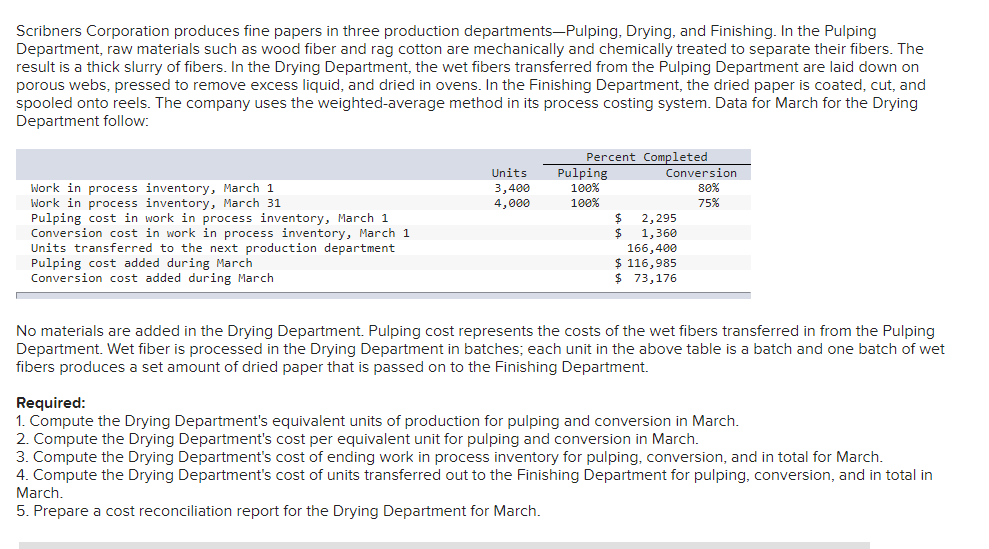The height and width of the screenshot is (549, 989).
Task: Click the 'Required:' heading
Action: click(x=50, y=403)
